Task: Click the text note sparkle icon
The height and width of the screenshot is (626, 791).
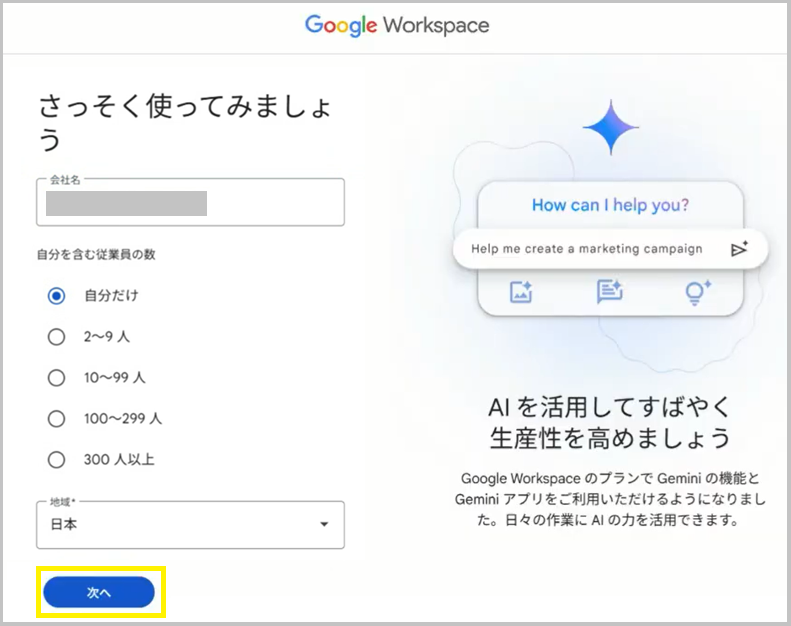Action: (609, 292)
